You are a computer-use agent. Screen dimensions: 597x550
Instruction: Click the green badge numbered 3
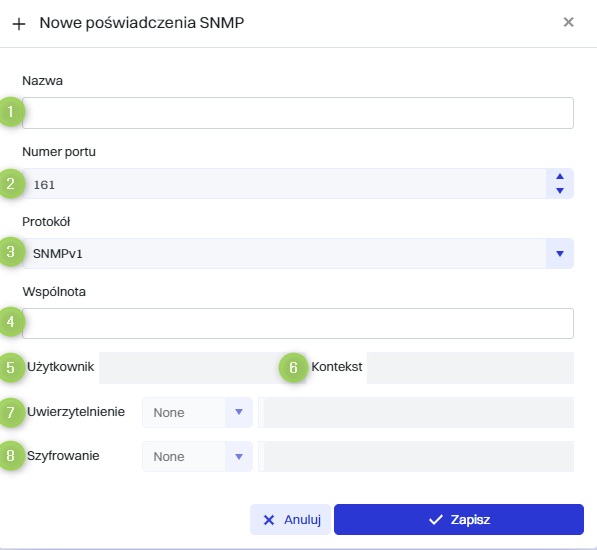11,252
